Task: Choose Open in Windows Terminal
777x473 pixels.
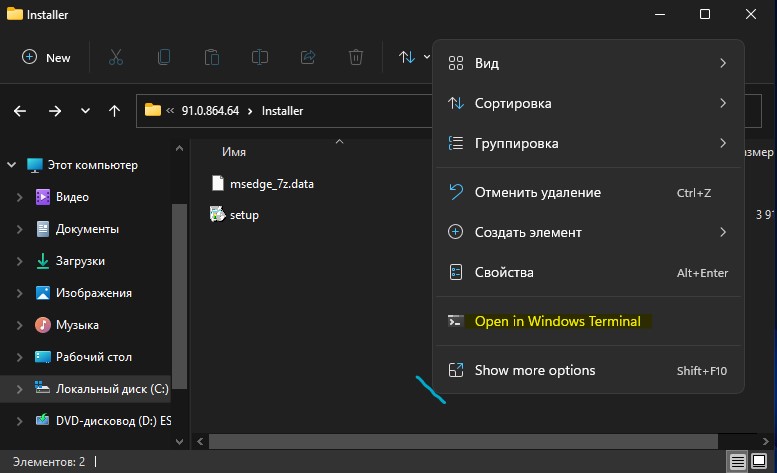Action: [x=588, y=321]
